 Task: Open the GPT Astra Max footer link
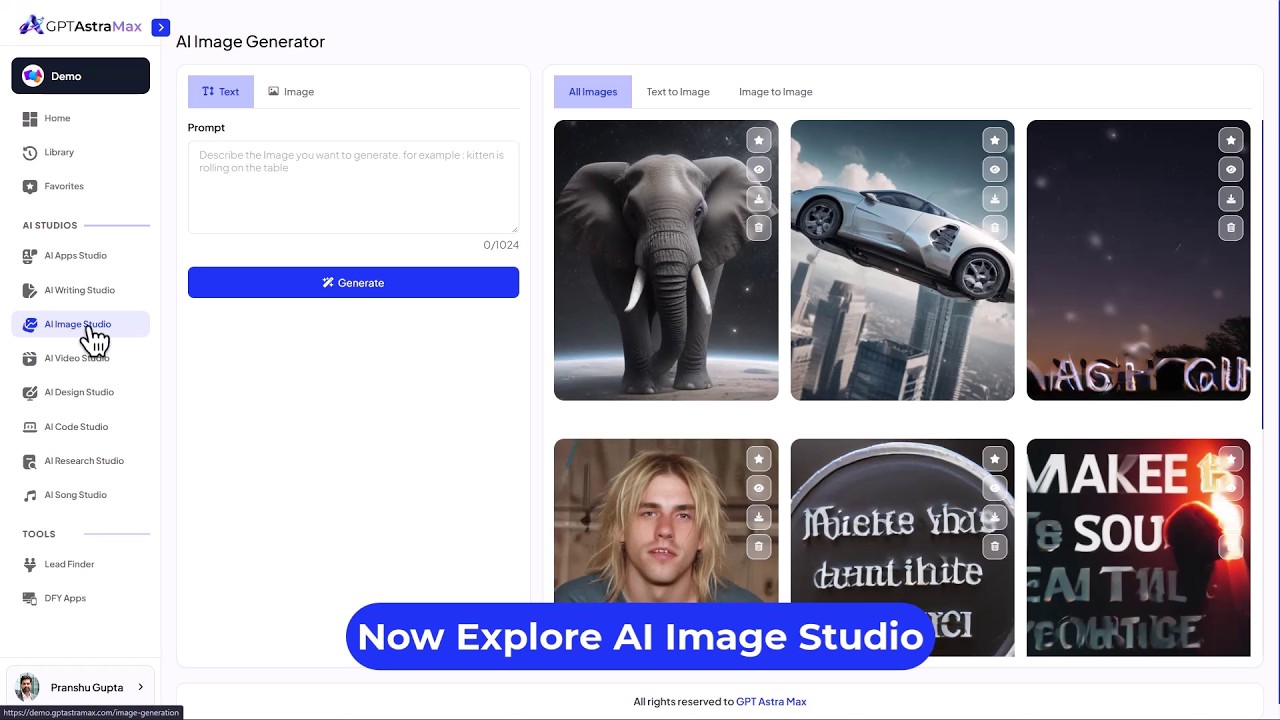(x=771, y=702)
